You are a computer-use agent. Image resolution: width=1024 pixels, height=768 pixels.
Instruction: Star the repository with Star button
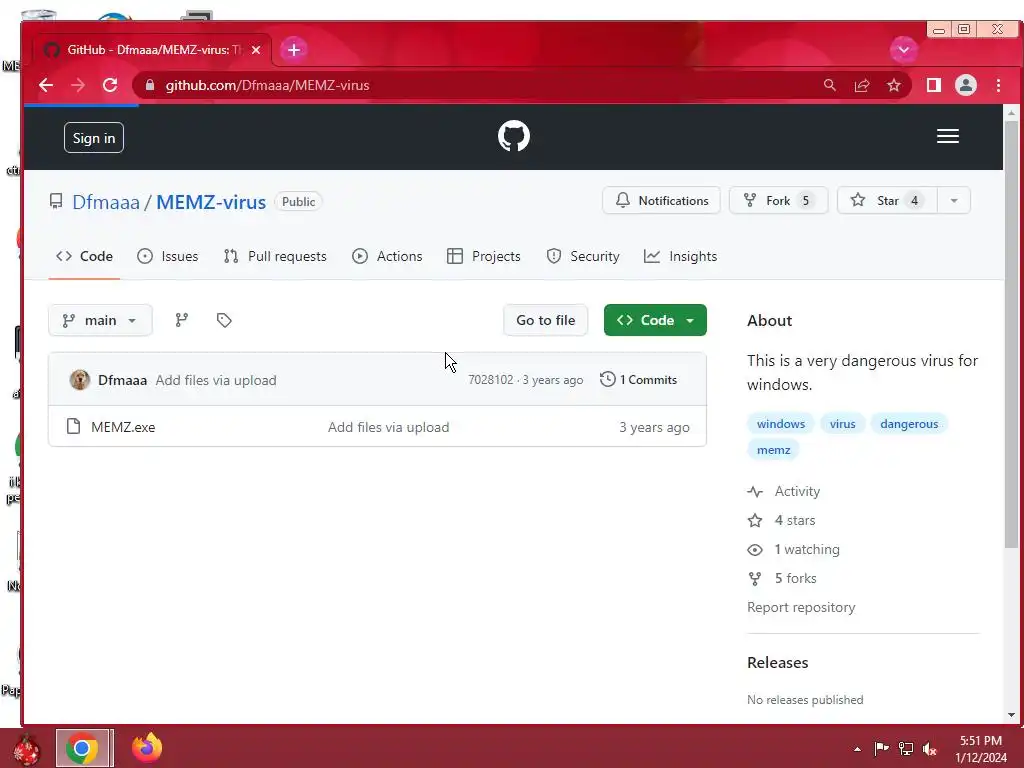pos(887,200)
